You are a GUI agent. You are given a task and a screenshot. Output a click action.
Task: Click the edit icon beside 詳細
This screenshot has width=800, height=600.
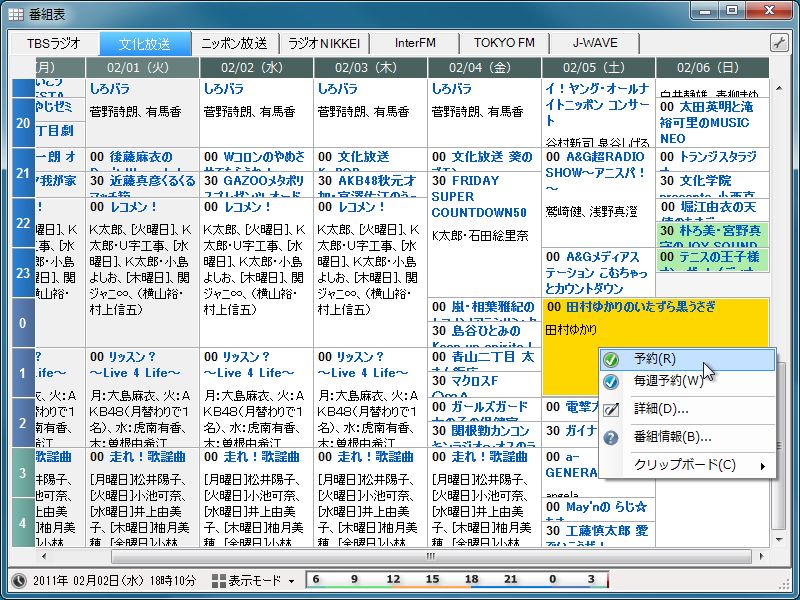click(611, 409)
